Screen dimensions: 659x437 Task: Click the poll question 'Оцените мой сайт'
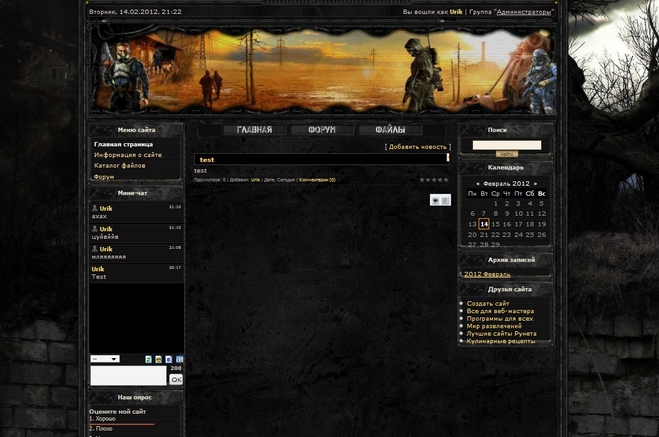coord(117,411)
